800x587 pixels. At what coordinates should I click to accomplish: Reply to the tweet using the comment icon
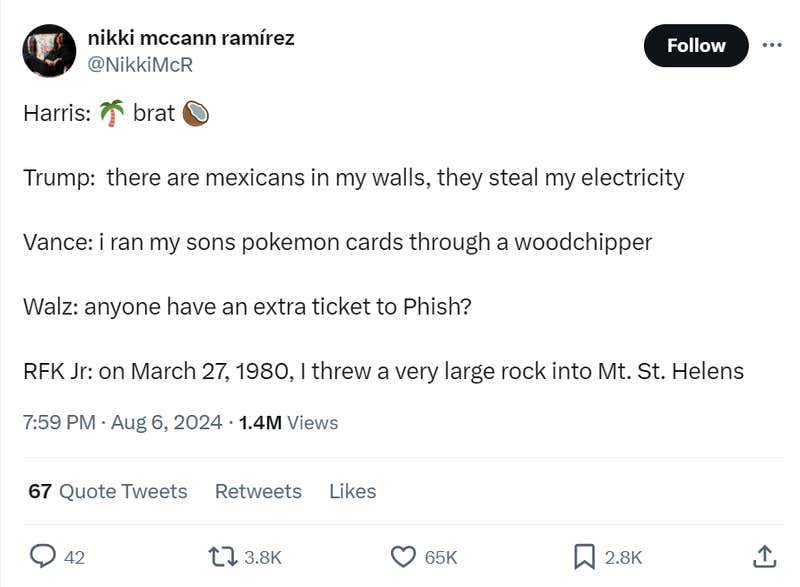pos(42,557)
